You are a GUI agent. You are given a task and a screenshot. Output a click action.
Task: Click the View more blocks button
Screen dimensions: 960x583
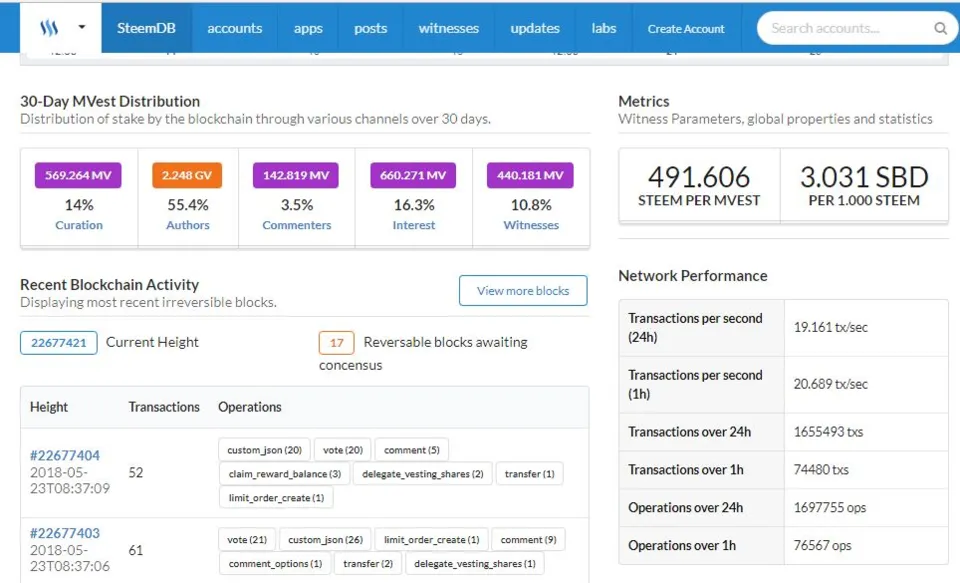pyautogui.click(x=523, y=290)
